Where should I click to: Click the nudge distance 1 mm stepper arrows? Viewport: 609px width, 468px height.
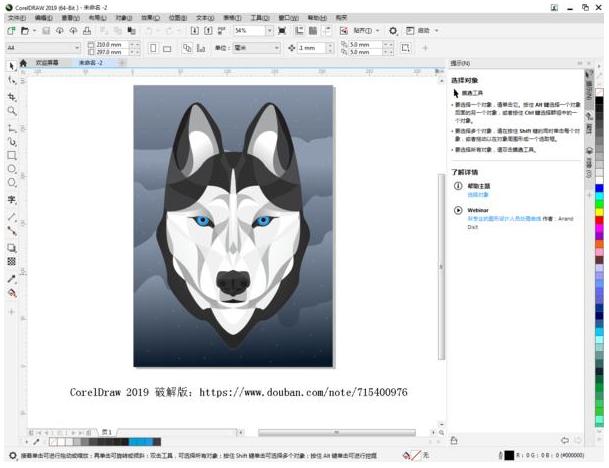(330, 48)
